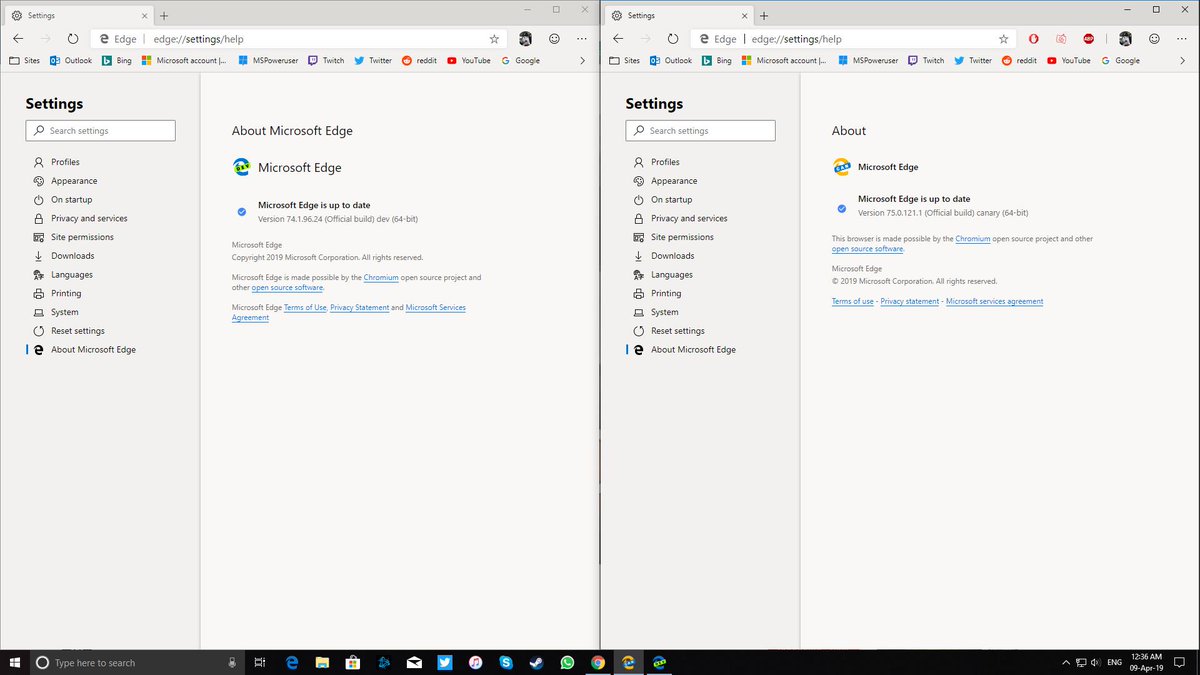The height and width of the screenshot is (675, 1200).
Task: Add page to favorites with the star icon
Action: click(493, 38)
